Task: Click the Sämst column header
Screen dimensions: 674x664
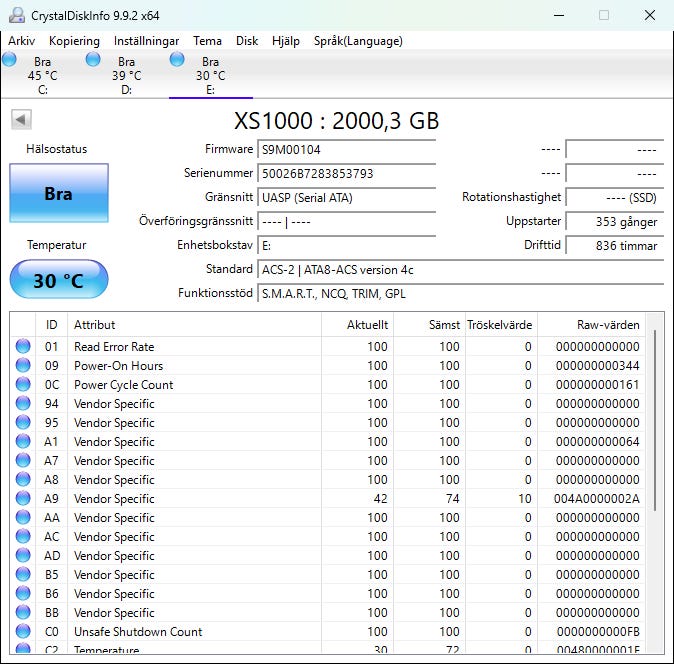Action: point(429,324)
